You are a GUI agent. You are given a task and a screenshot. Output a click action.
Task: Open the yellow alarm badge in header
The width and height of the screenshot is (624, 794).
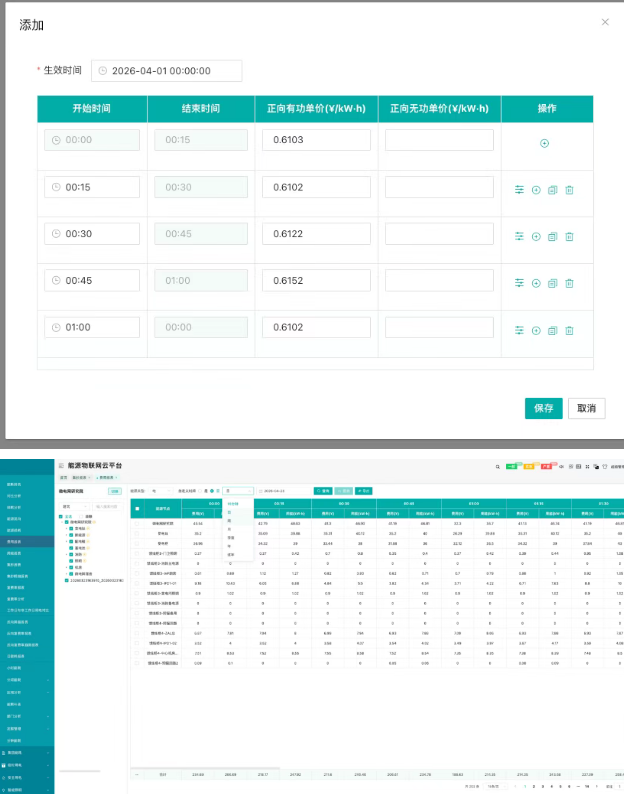(530, 466)
